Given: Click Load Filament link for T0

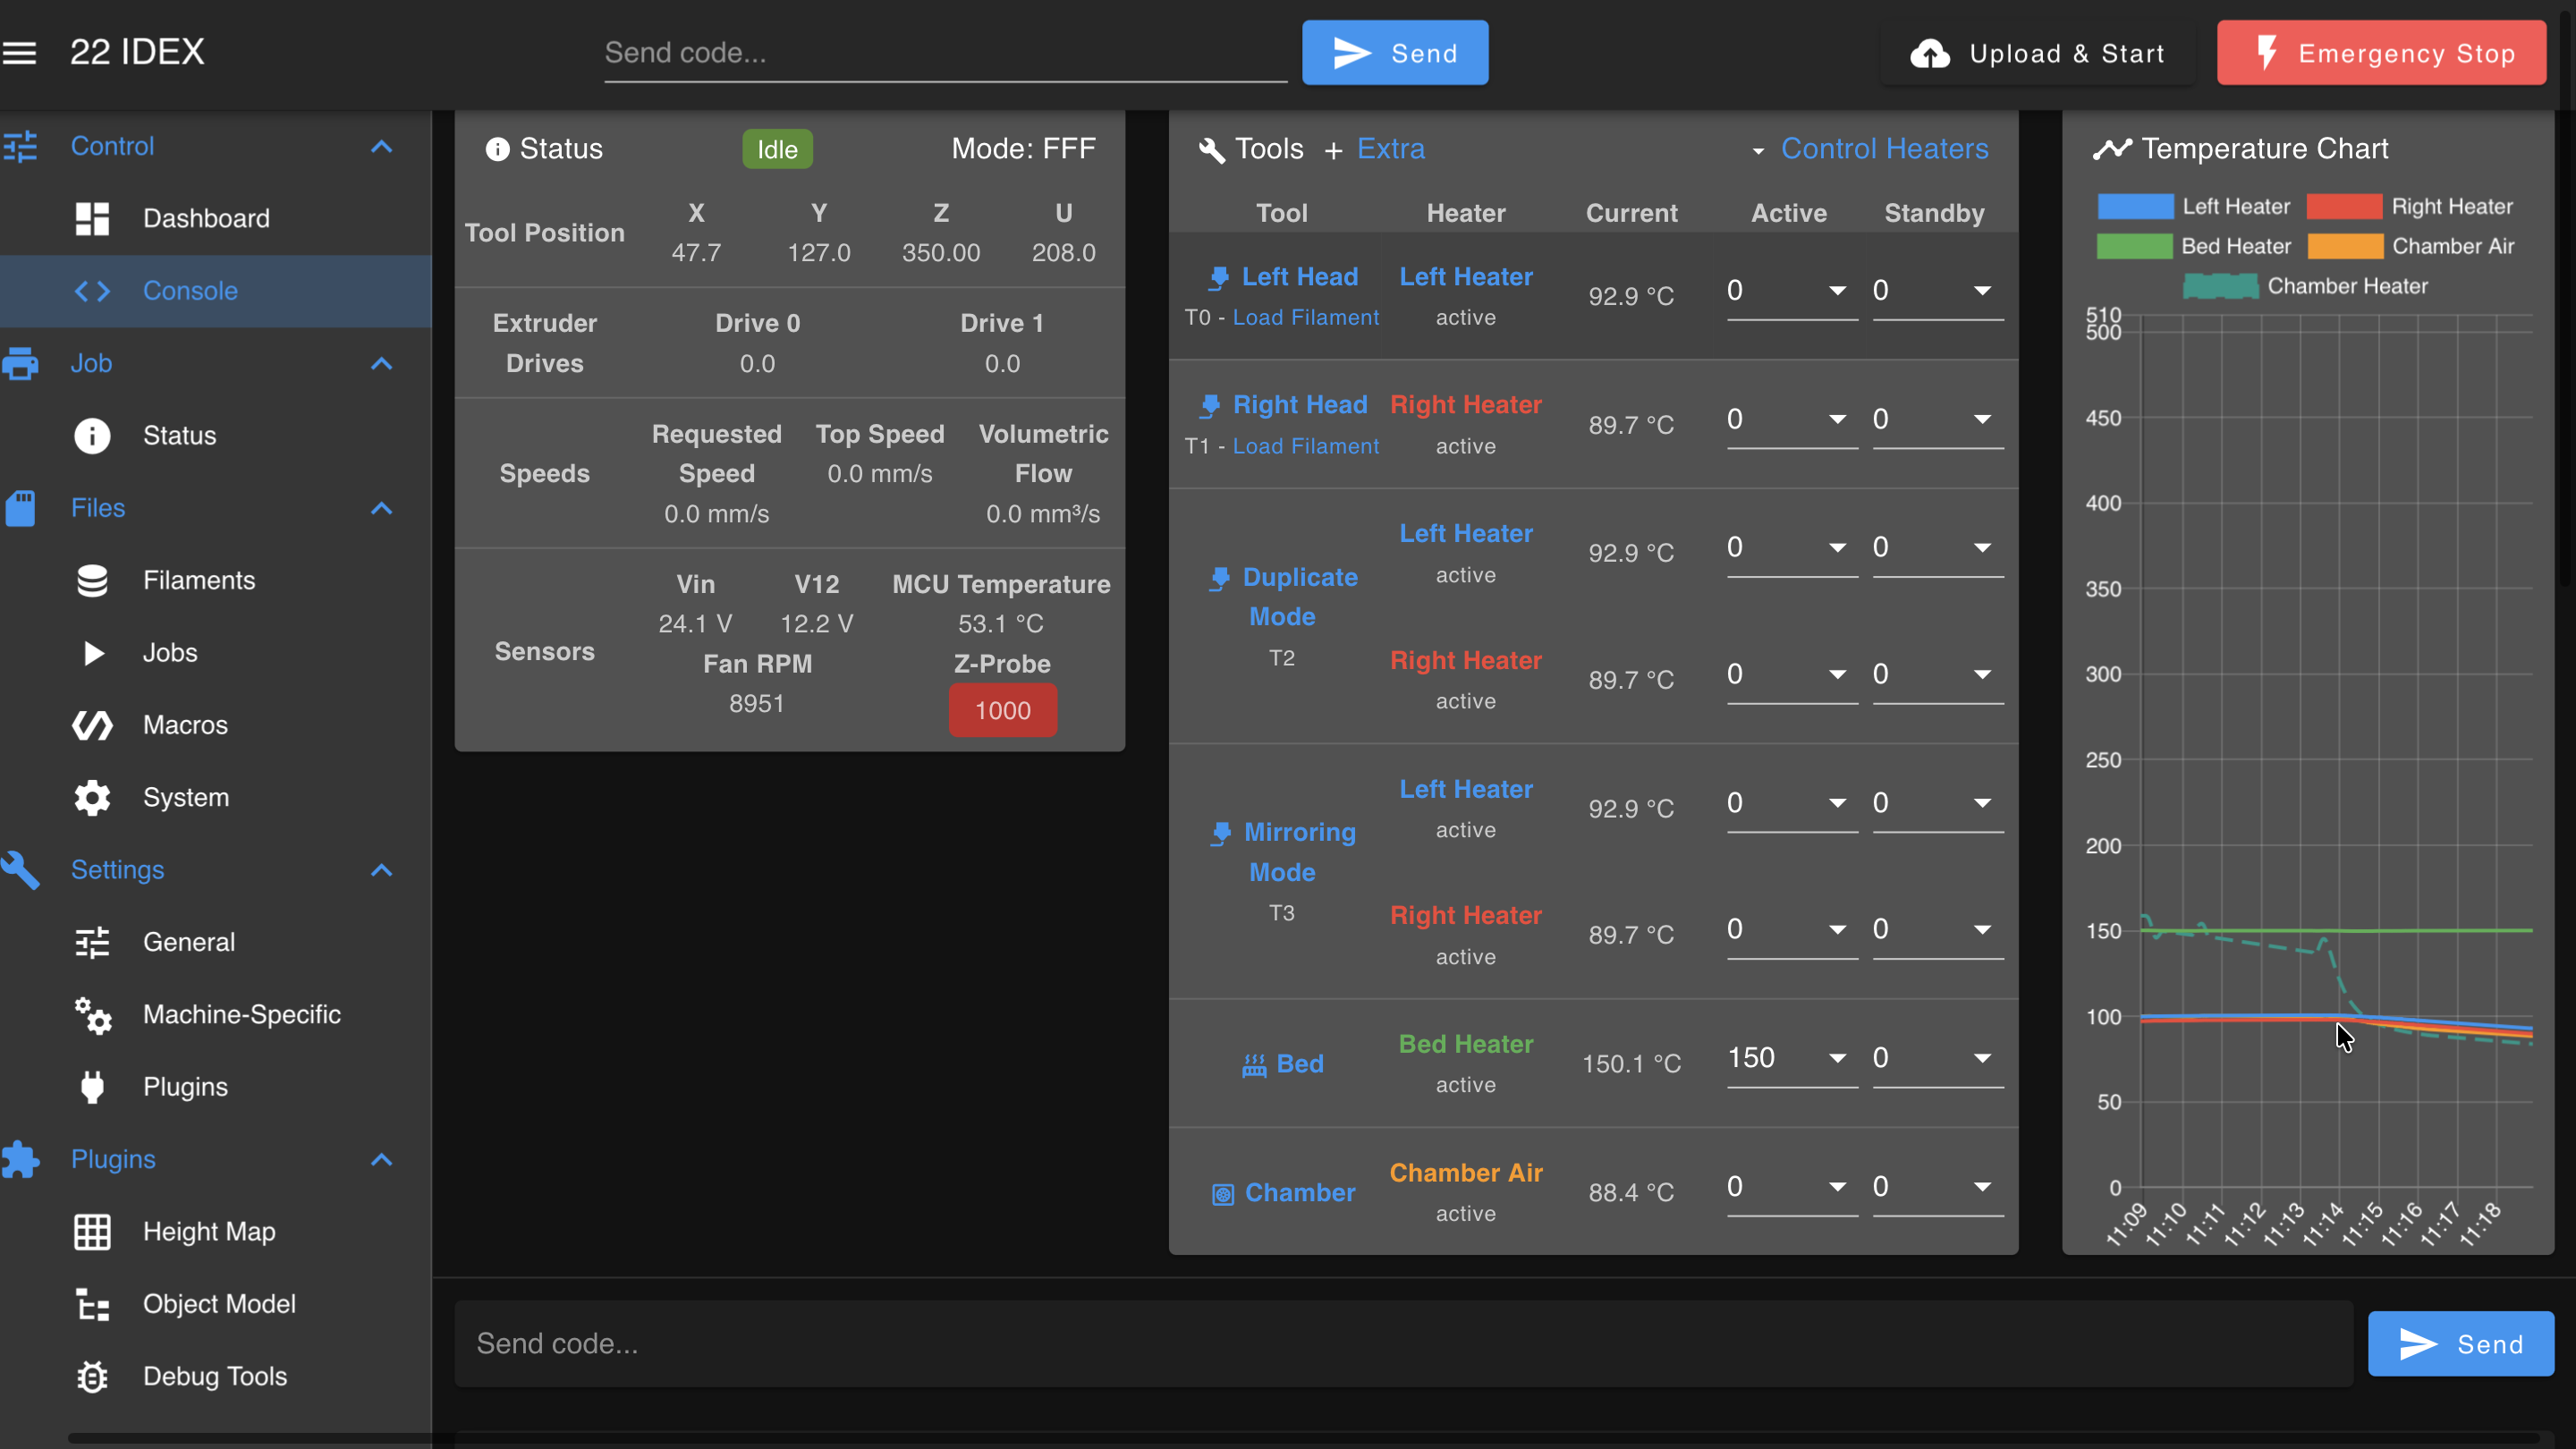Looking at the screenshot, I should 1305,318.
